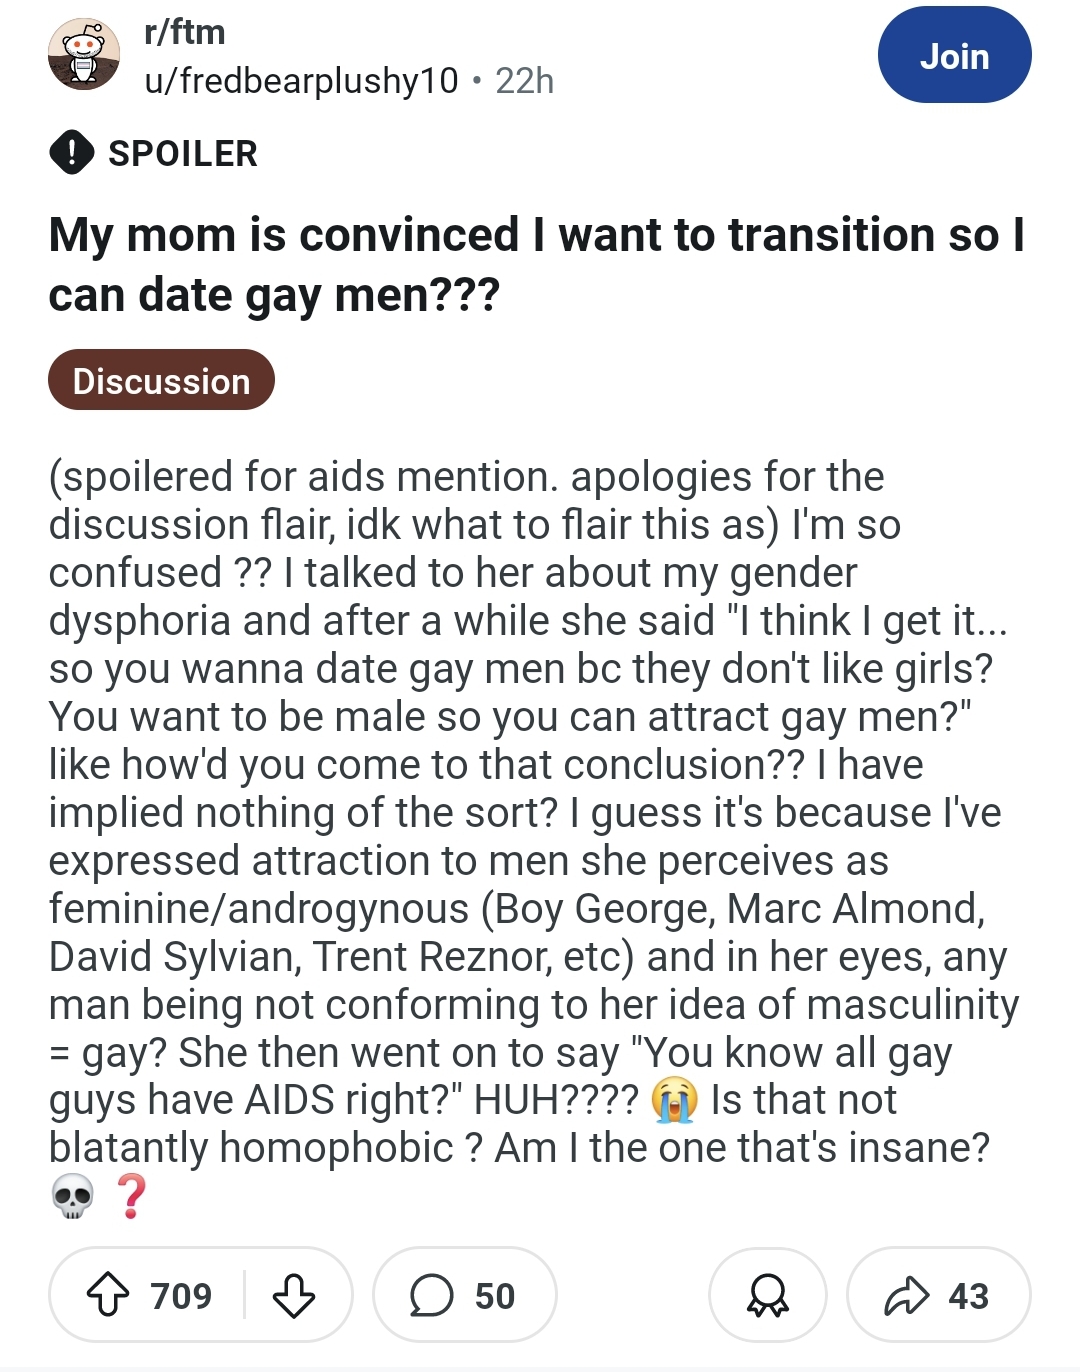Share the post with arrow icon
This screenshot has height=1372, width=1080.
click(x=907, y=1296)
